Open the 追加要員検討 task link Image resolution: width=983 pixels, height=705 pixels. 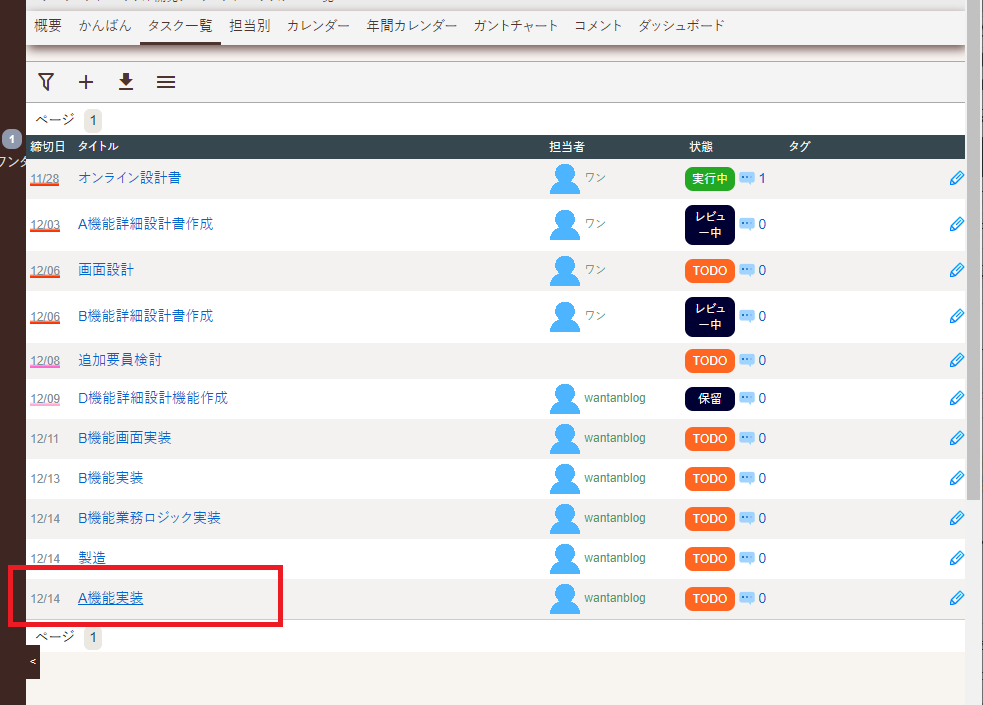120,360
